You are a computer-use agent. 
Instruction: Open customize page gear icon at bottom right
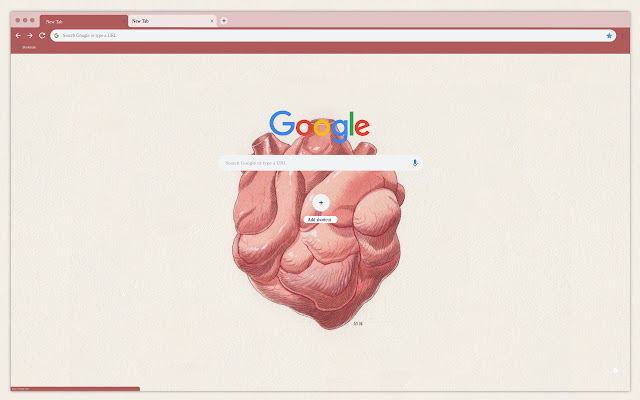(616, 371)
